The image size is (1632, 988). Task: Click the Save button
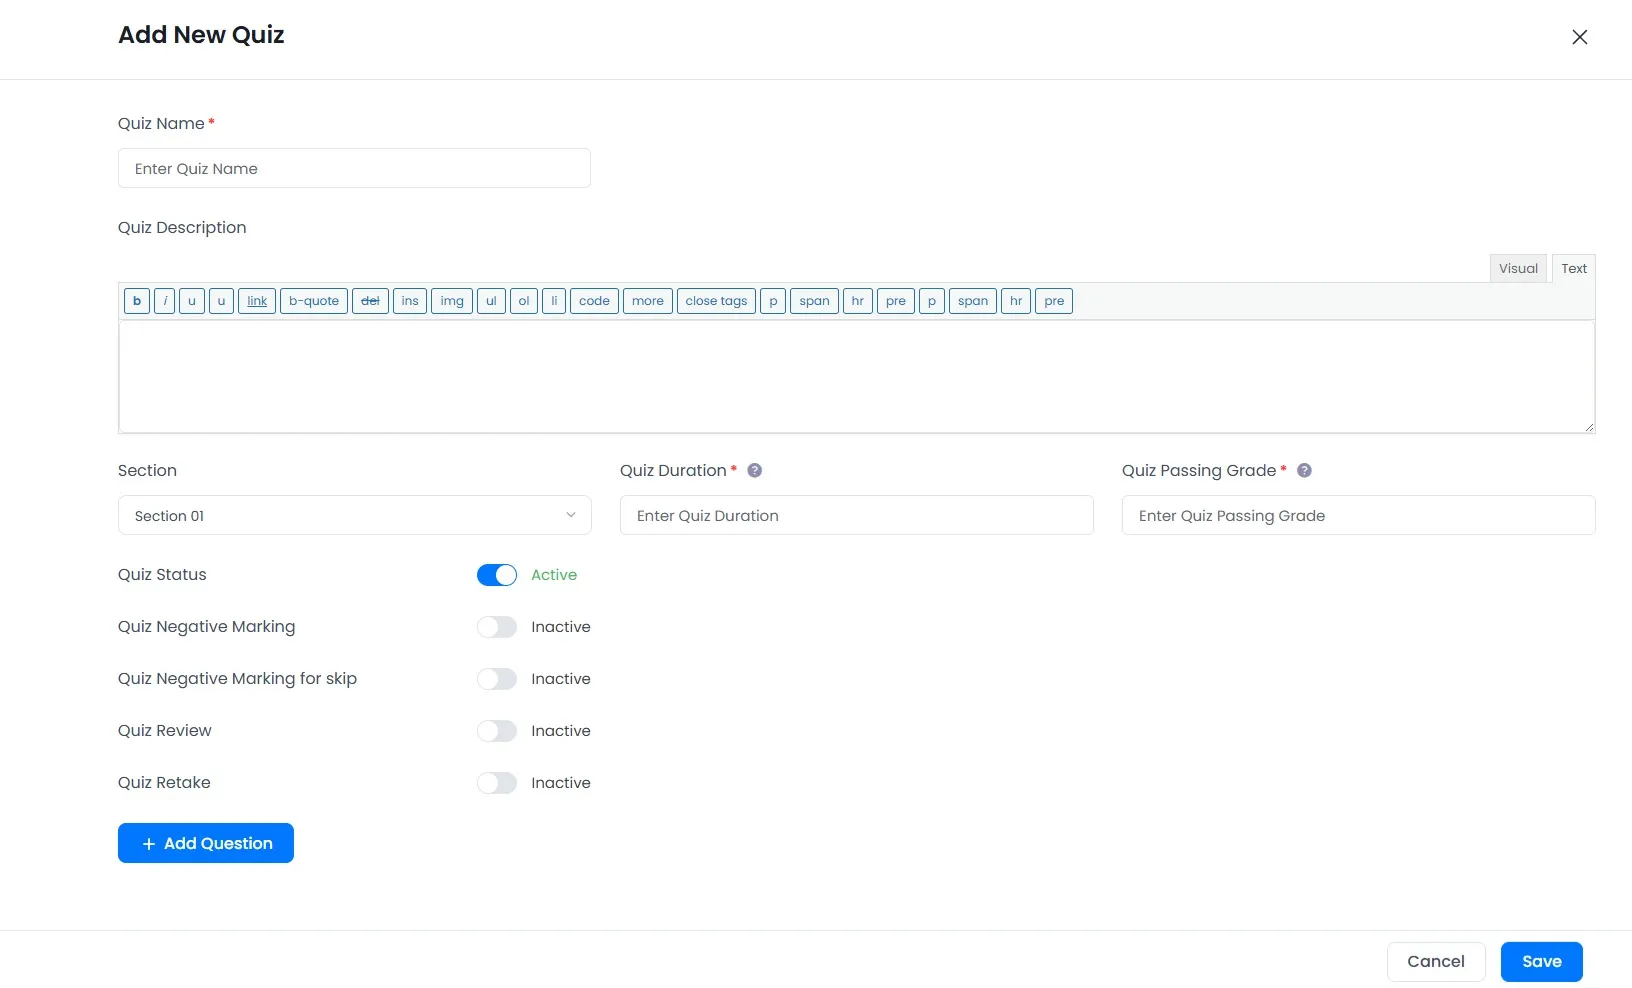(1541, 961)
